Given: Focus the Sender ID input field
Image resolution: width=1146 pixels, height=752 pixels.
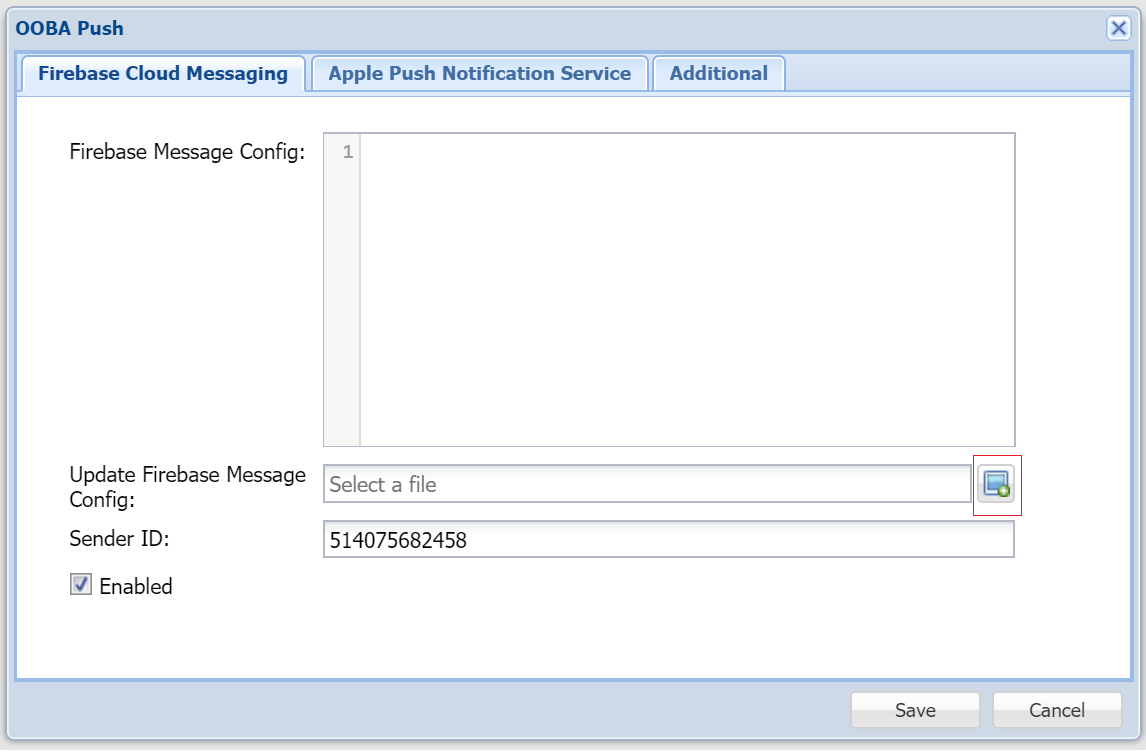Looking at the screenshot, I should click(x=668, y=541).
